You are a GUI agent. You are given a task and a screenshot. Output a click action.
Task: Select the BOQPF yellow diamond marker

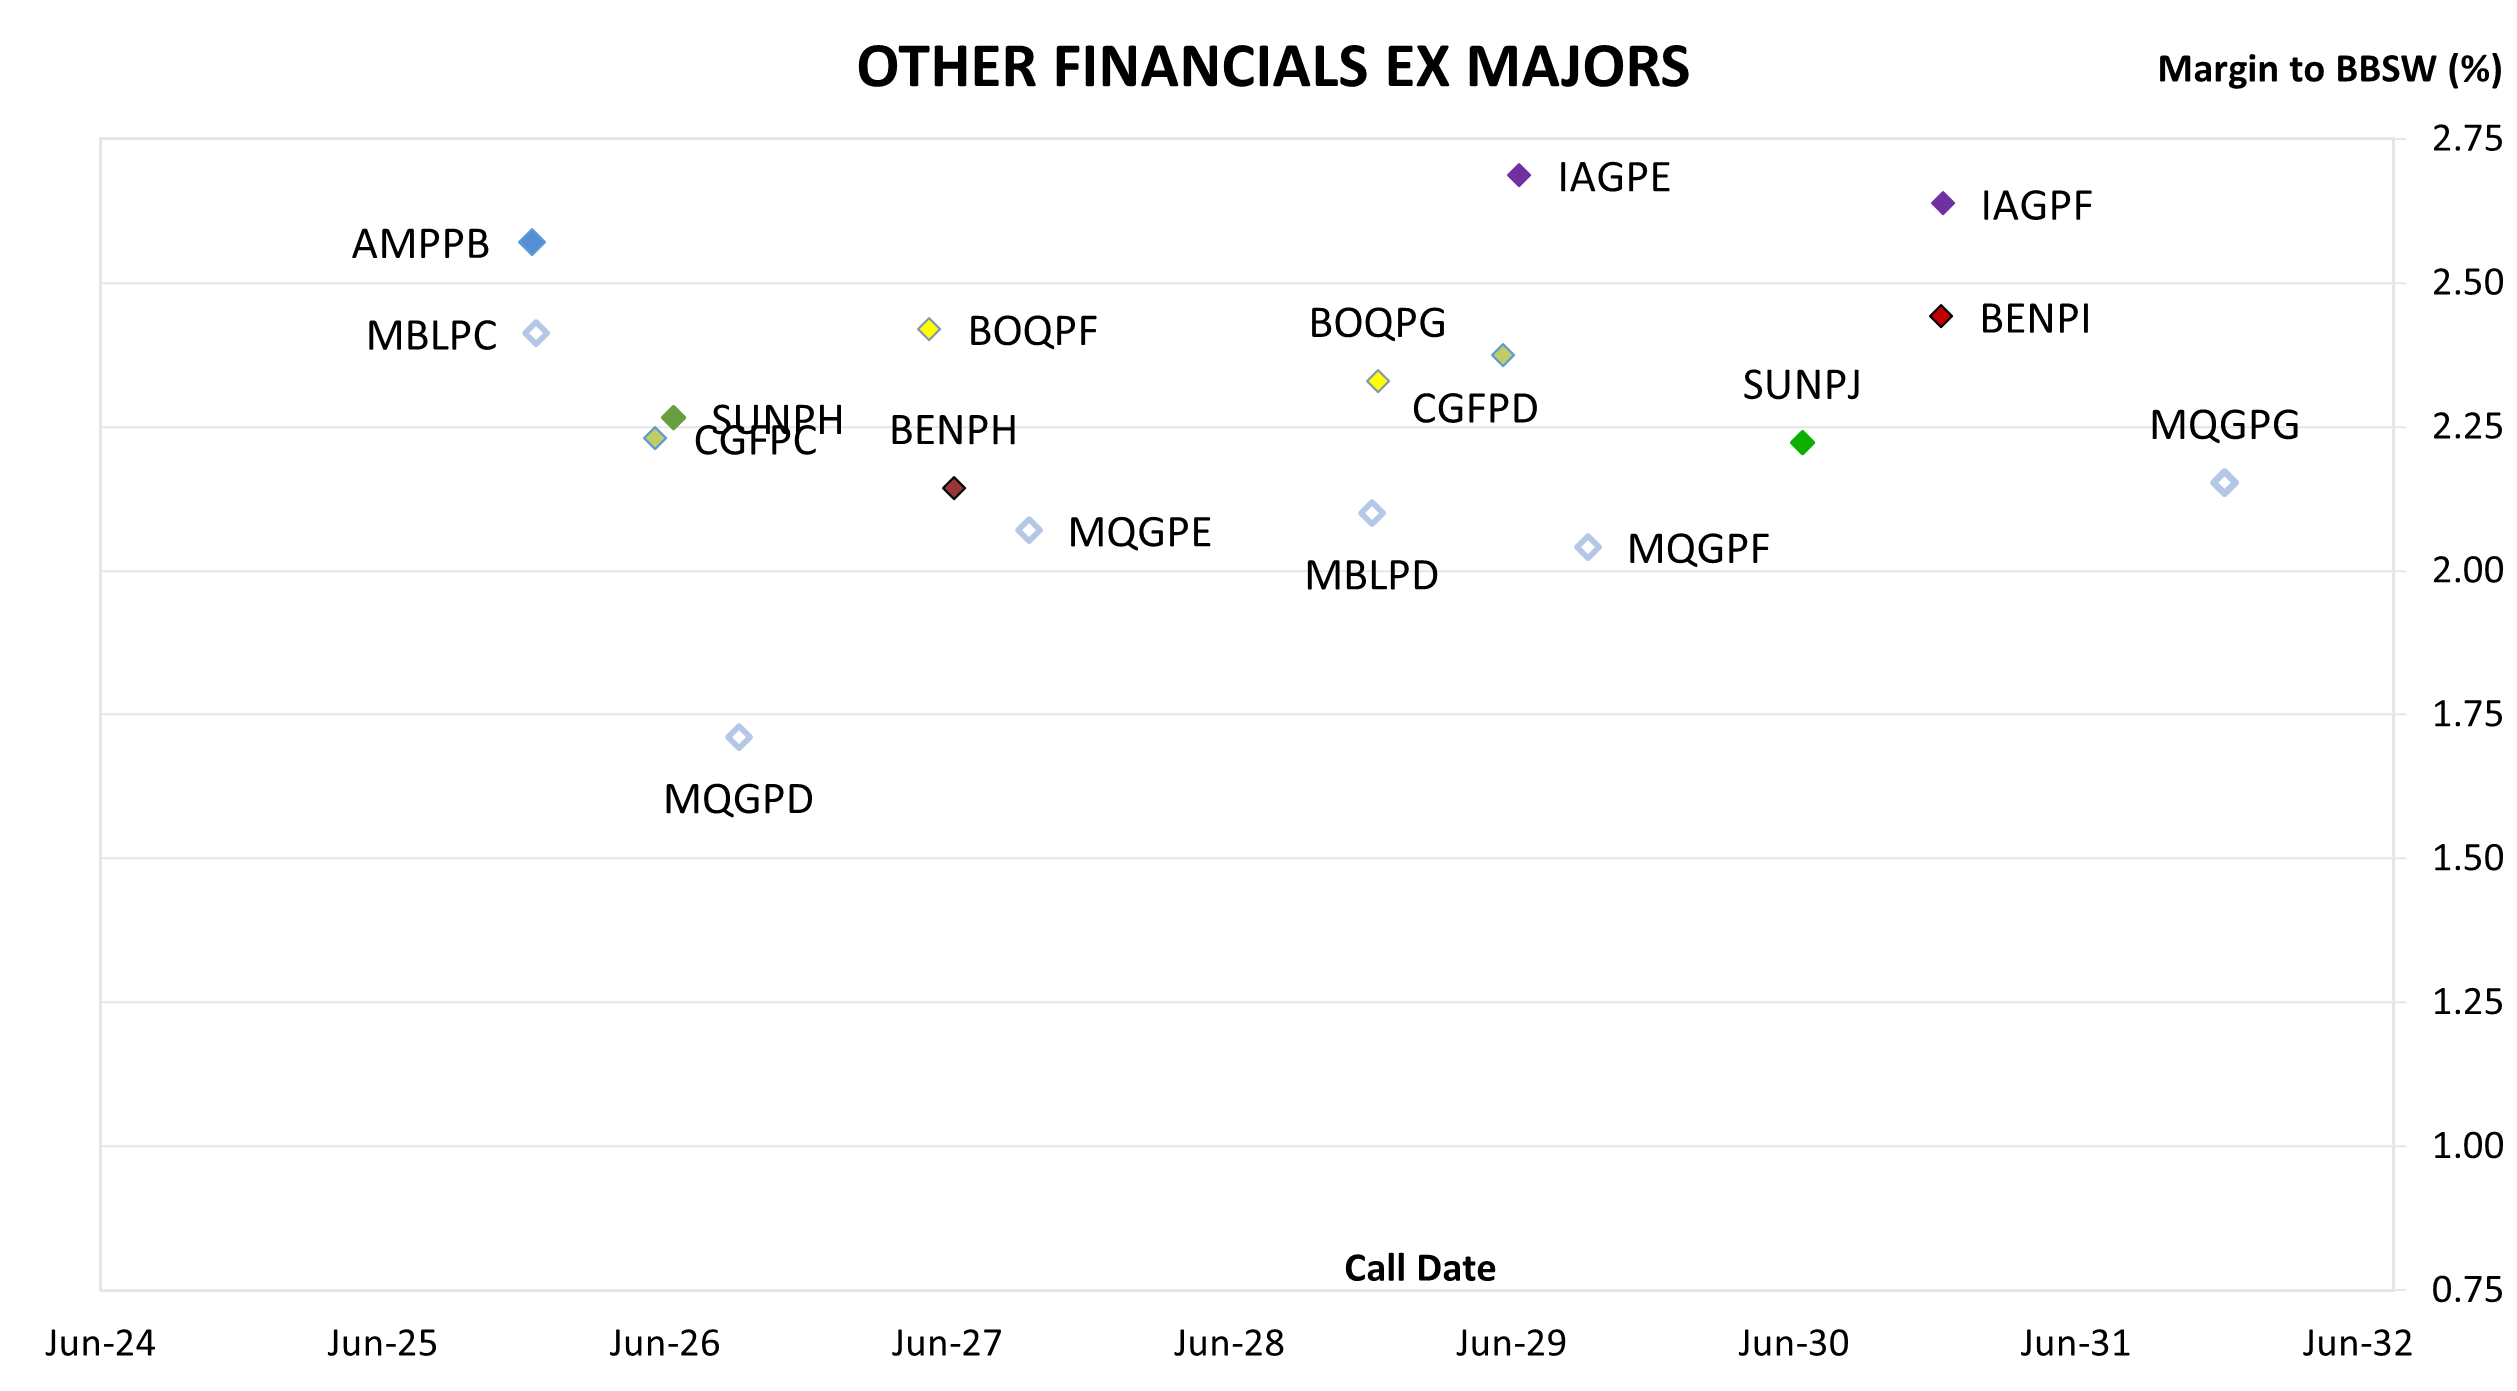pyautogui.click(x=929, y=329)
